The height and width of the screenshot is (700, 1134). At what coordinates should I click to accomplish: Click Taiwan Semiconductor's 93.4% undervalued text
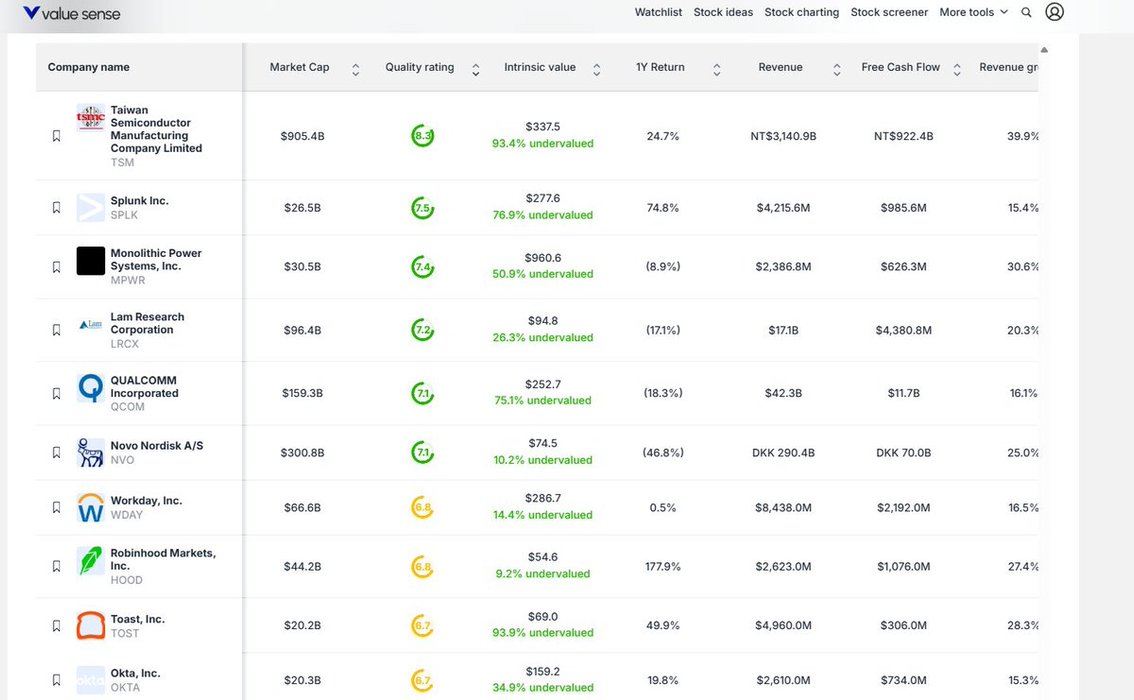[x=543, y=143]
